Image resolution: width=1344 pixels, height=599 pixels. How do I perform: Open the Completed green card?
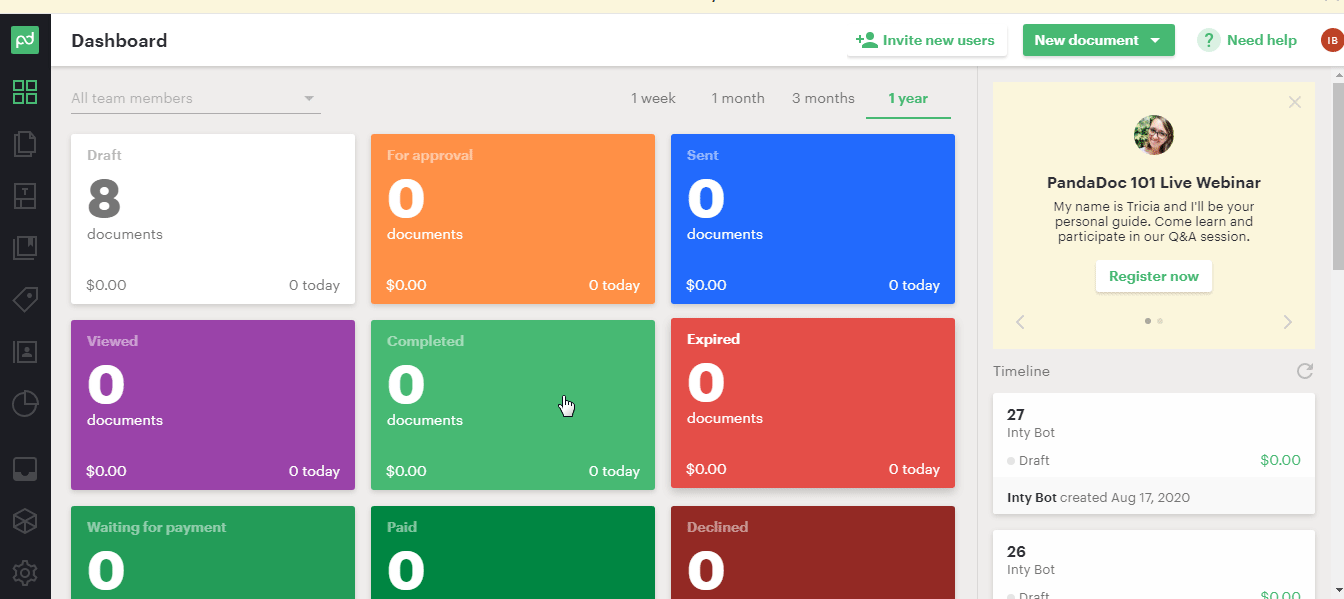pos(513,405)
